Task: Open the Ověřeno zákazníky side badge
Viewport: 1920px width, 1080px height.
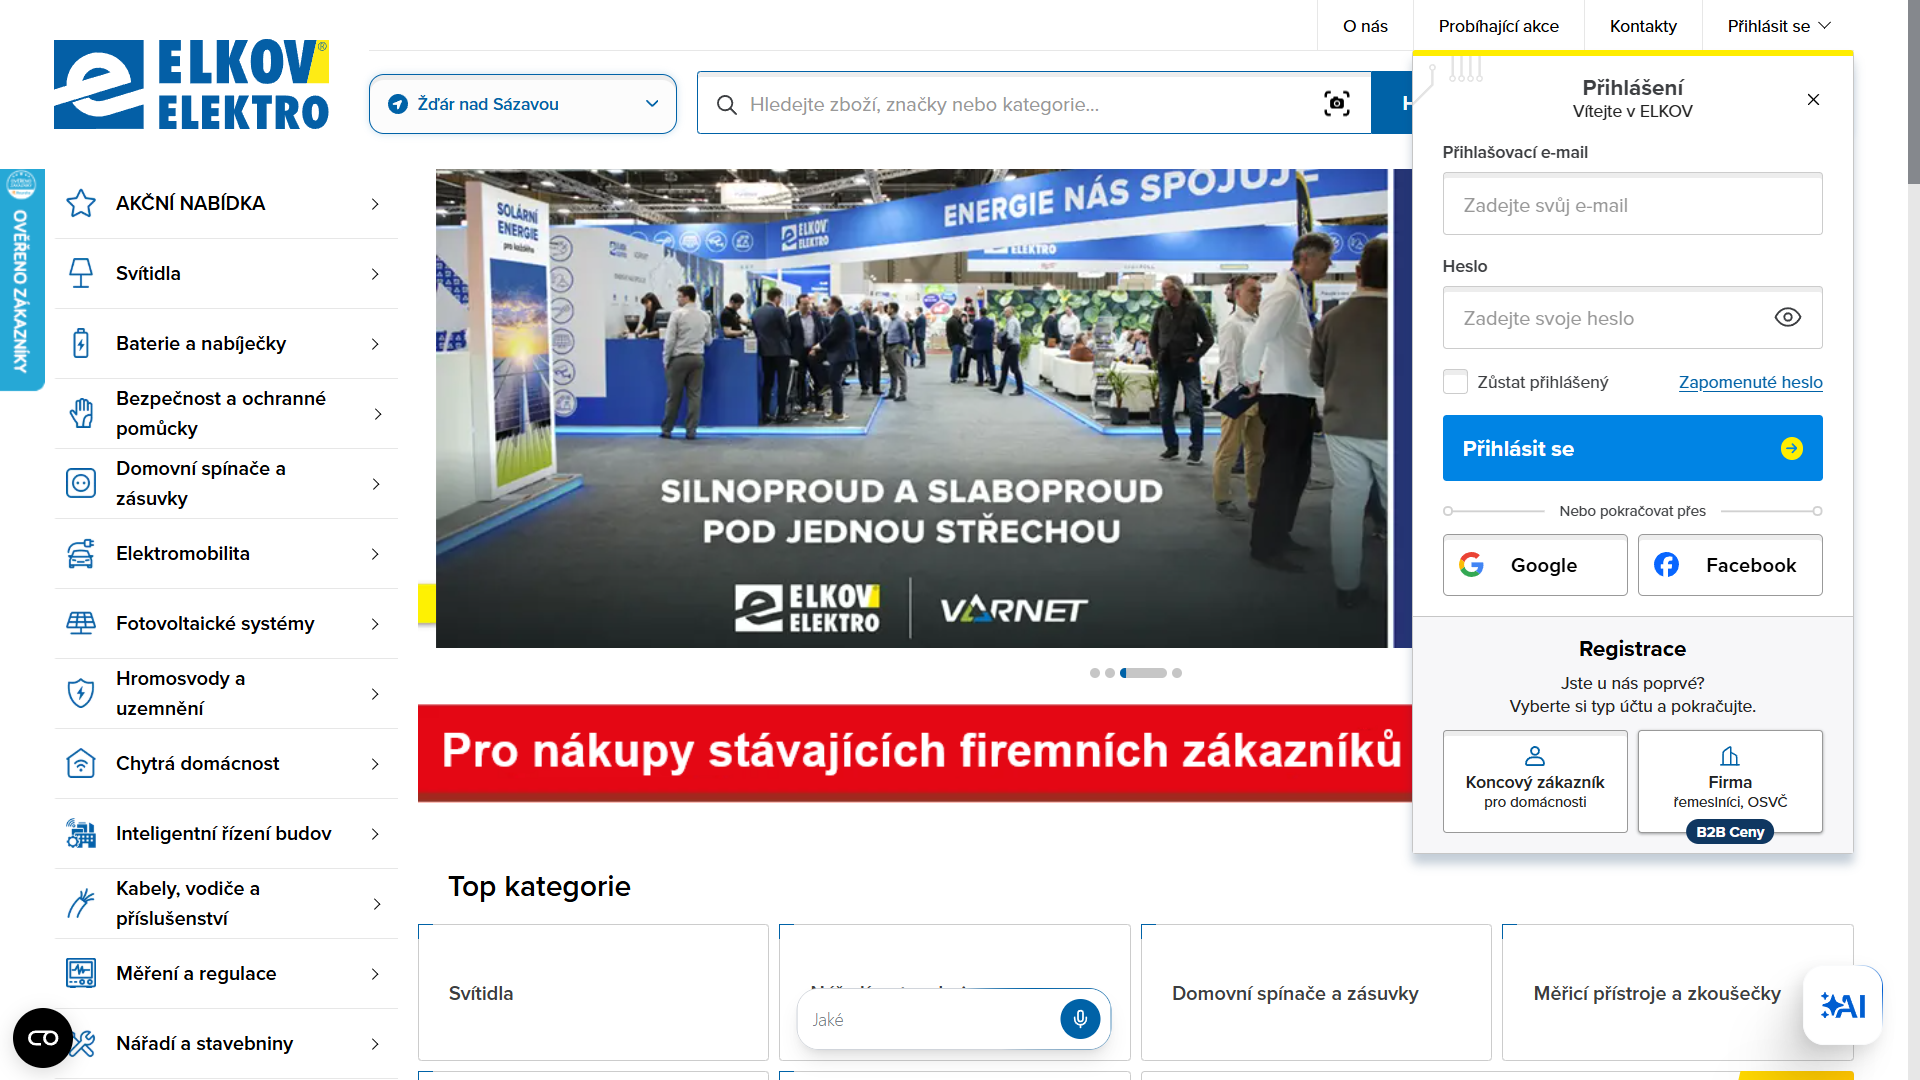Action: pyautogui.click(x=22, y=280)
